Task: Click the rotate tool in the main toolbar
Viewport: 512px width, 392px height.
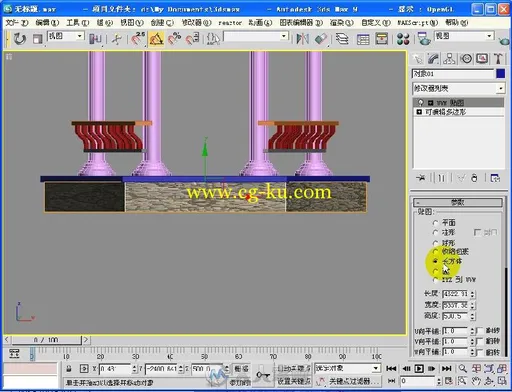Action: (x=20, y=39)
